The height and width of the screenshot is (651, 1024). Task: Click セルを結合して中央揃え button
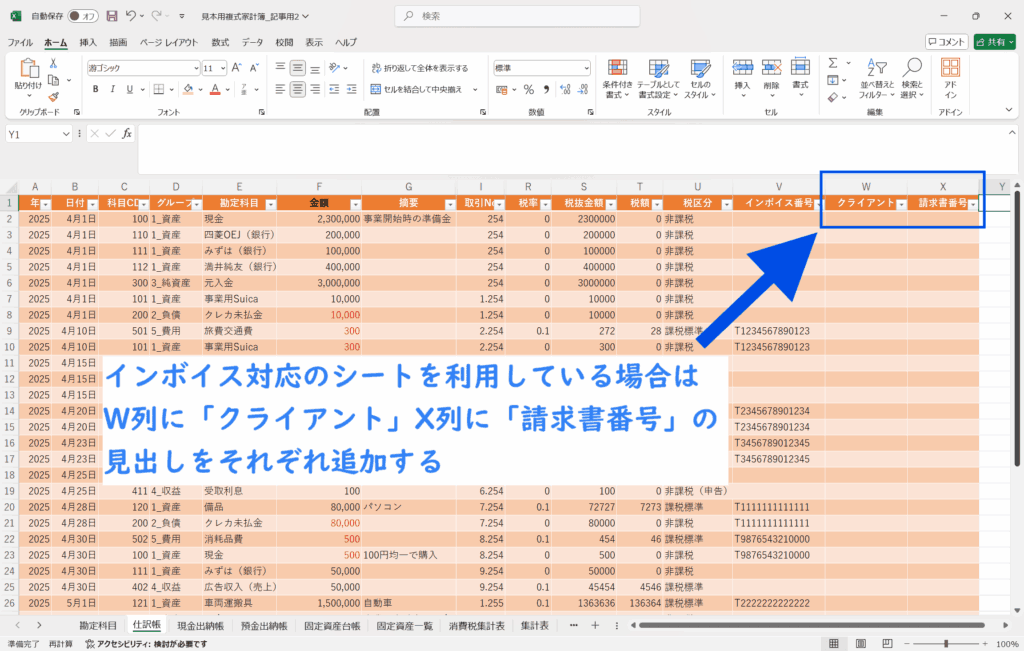[x=416, y=89]
